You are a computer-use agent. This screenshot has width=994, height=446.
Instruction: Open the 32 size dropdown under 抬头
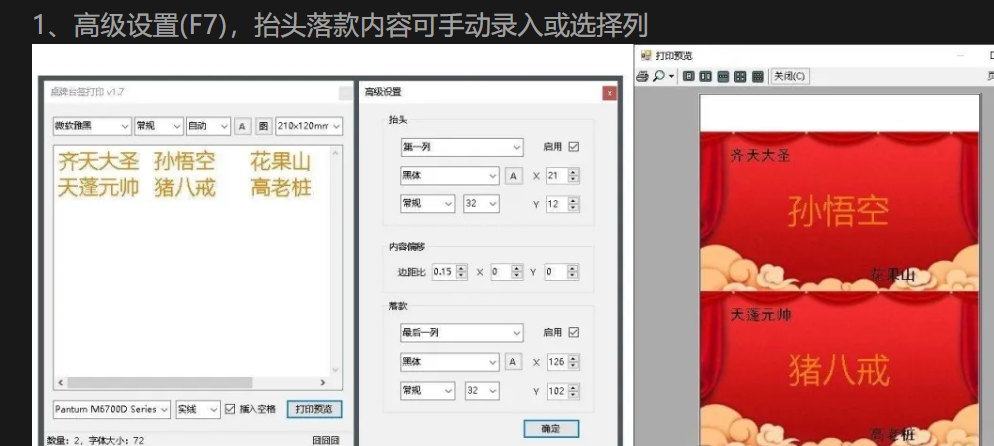(x=481, y=204)
